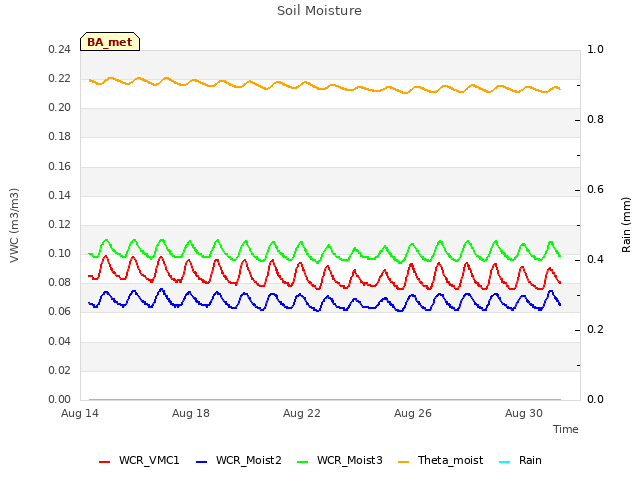Click the 0.16 VWC axis value
This screenshot has width=640, height=480.
(60, 167)
